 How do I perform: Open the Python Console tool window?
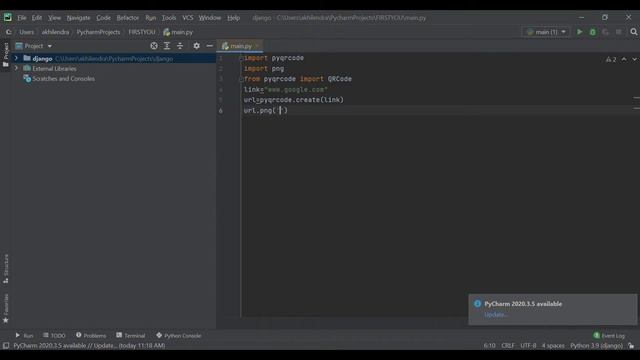click(178, 336)
